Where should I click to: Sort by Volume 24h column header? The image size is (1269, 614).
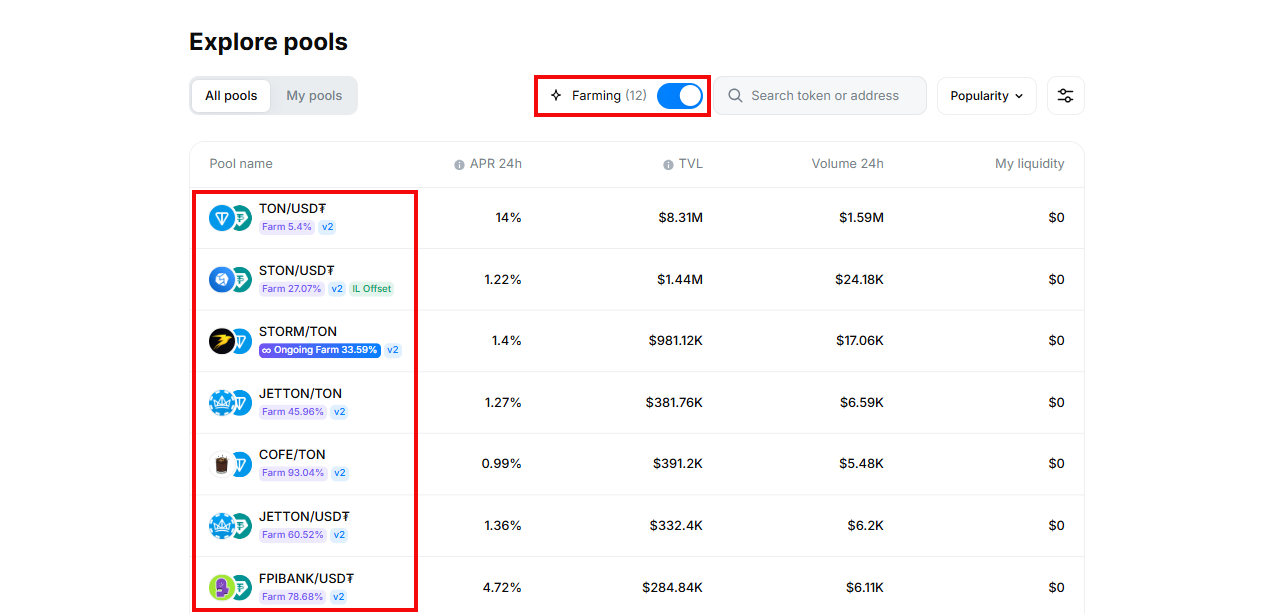point(847,164)
